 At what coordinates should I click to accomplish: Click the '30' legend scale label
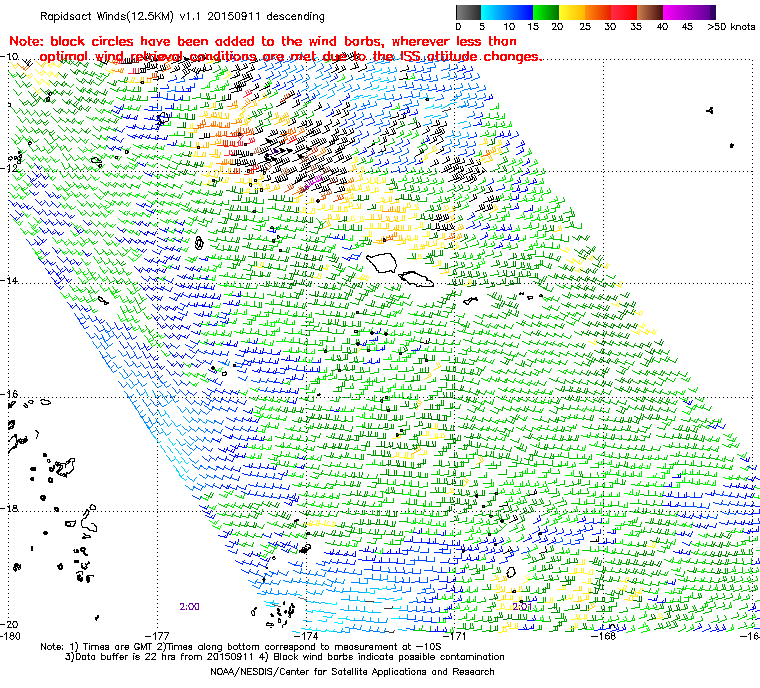[x=610, y=27]
